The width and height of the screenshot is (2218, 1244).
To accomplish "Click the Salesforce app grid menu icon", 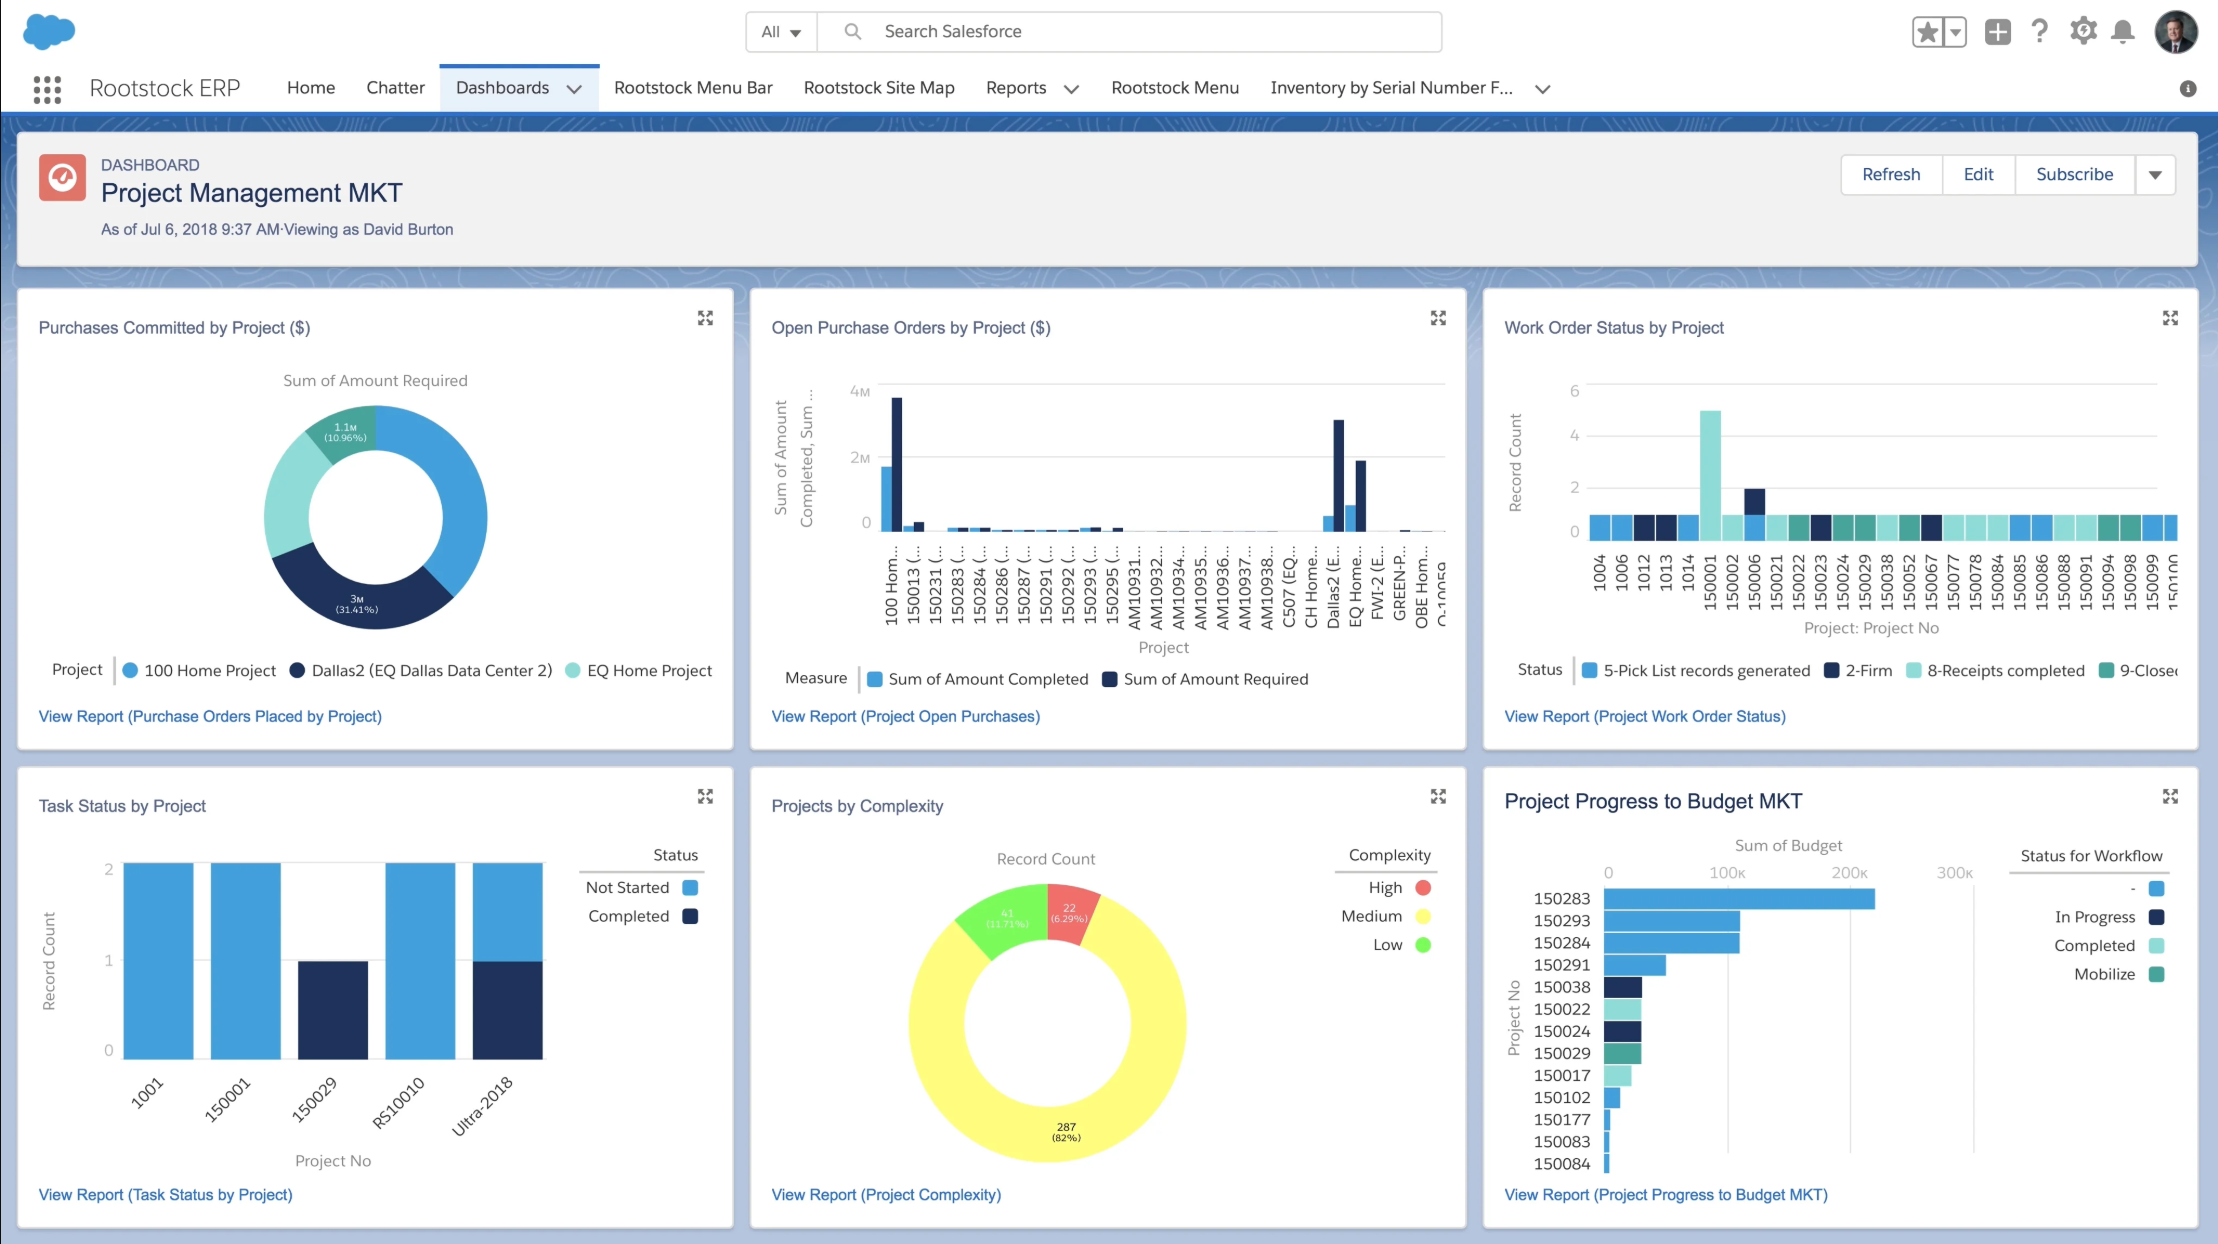I will [44, 87].
